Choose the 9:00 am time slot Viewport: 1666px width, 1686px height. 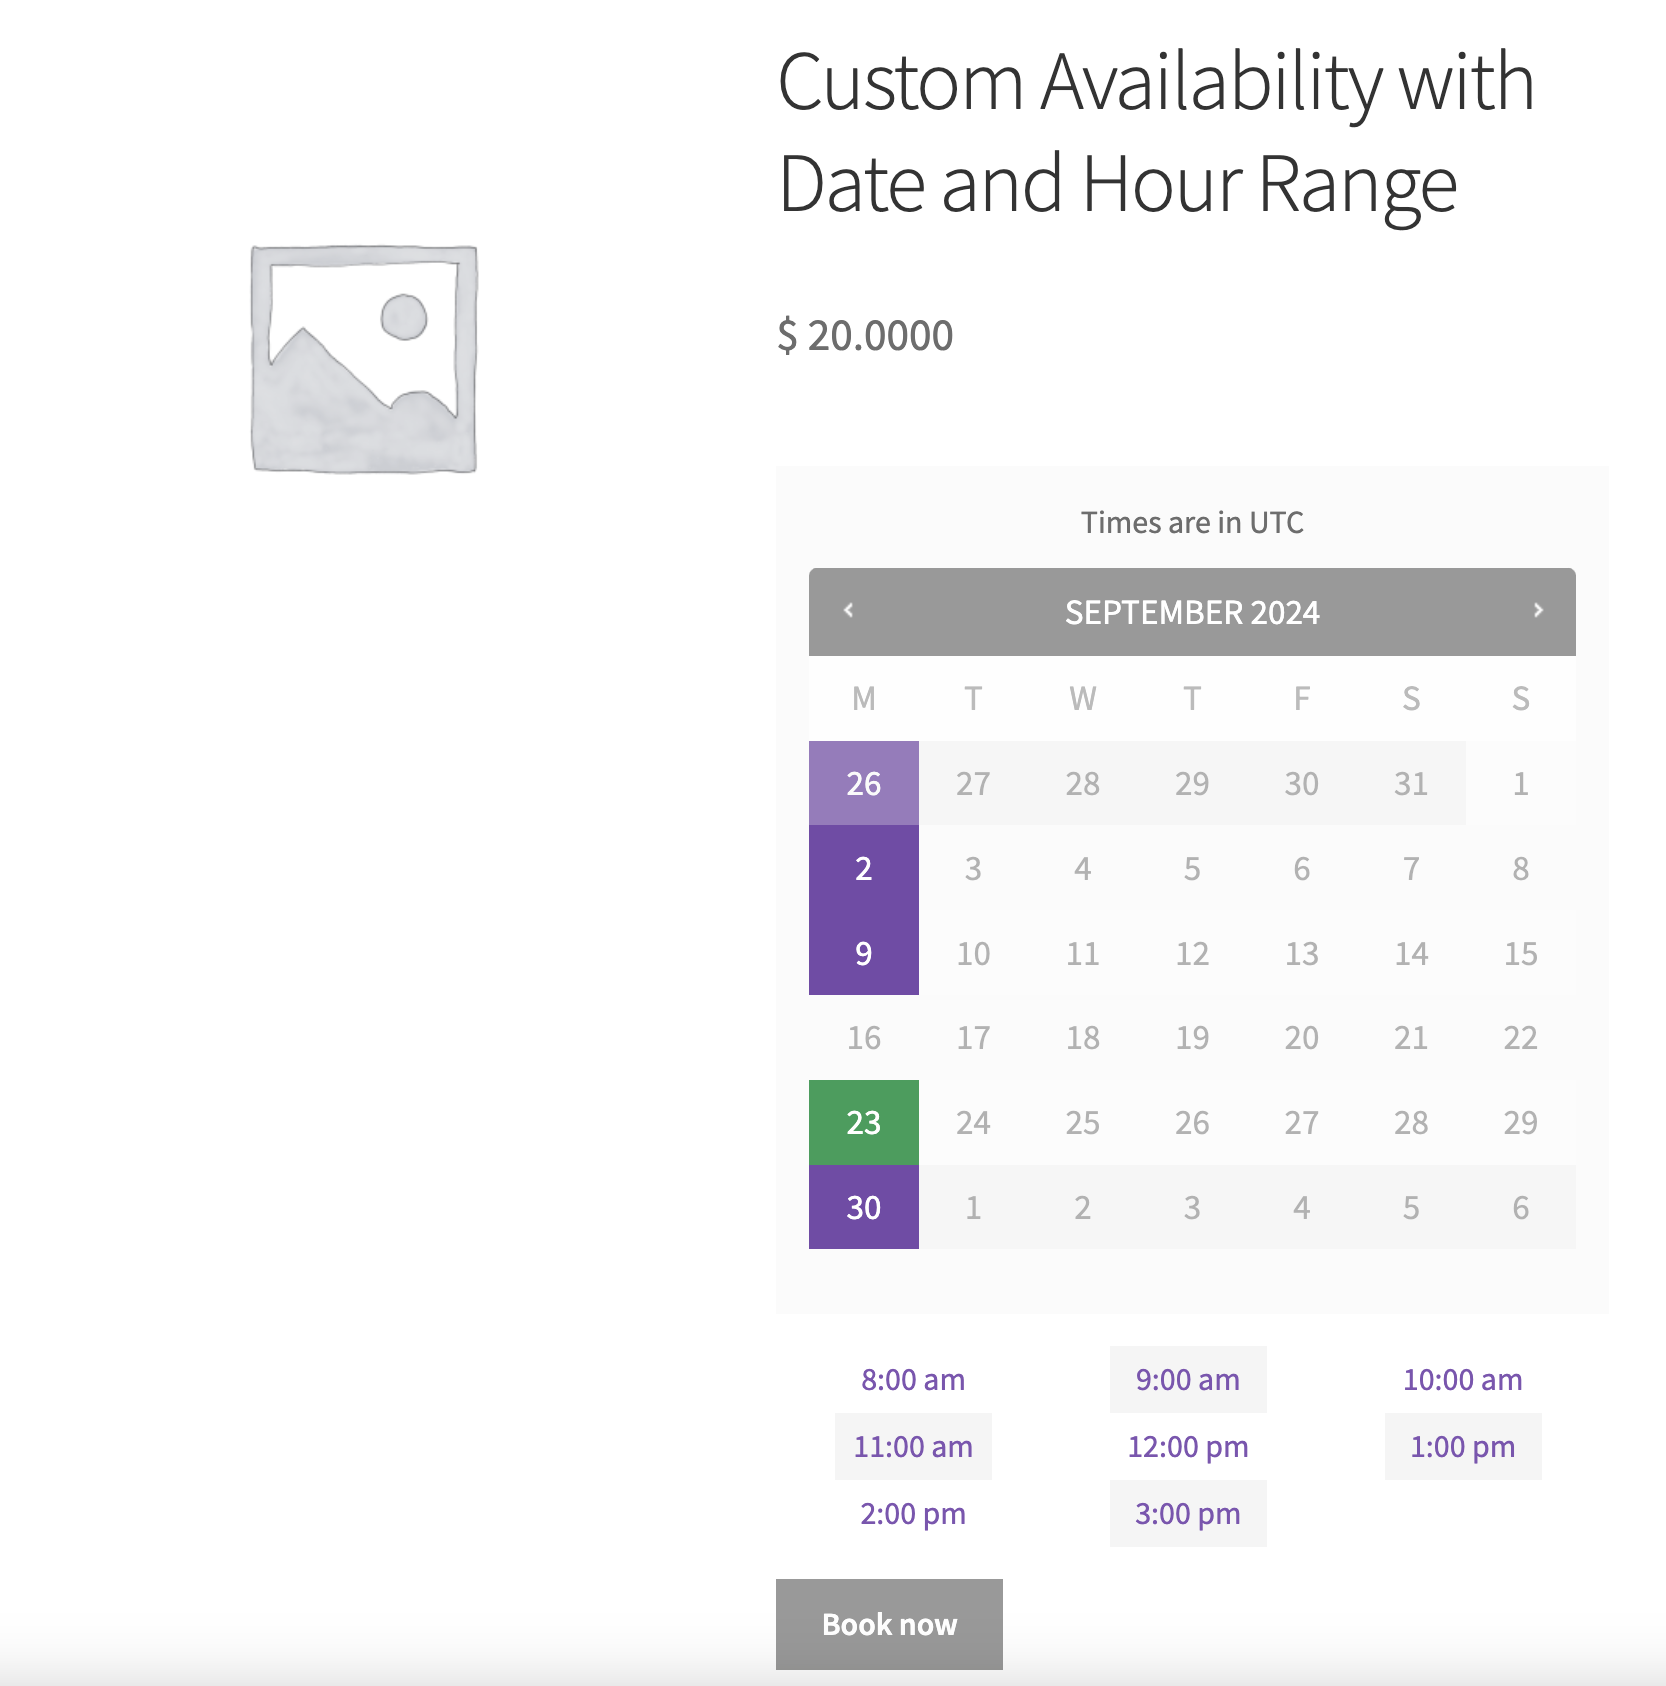1187,1380
